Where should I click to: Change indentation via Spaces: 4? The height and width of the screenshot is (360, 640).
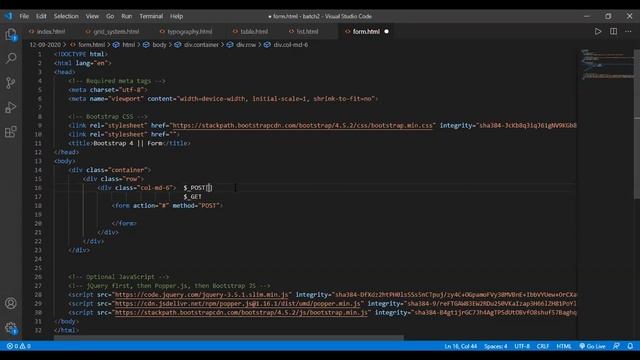tap(496, 346)
